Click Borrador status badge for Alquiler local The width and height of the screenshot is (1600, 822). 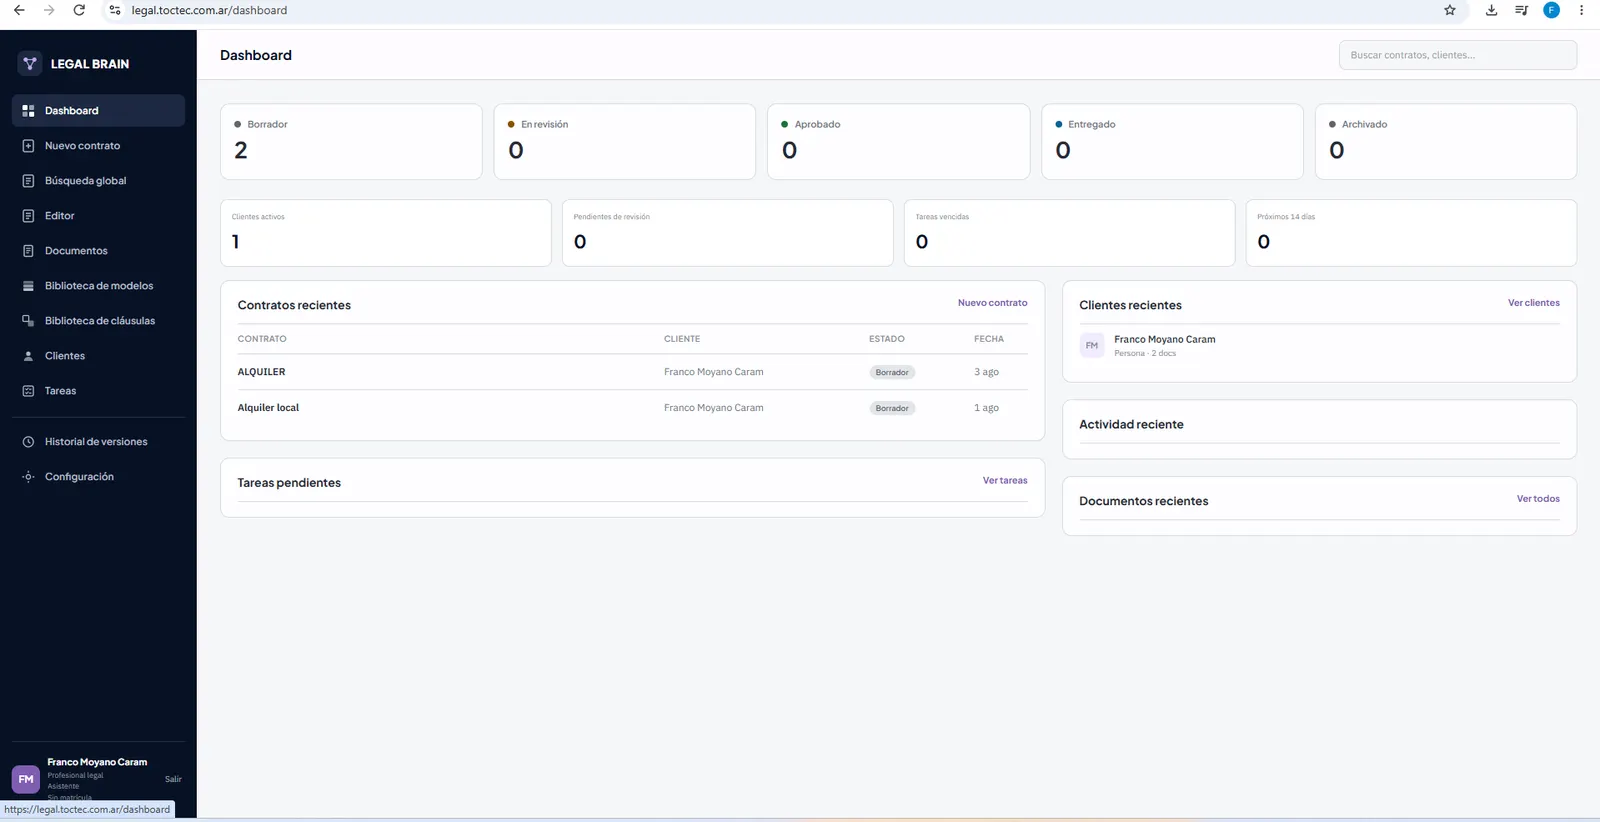892,408
